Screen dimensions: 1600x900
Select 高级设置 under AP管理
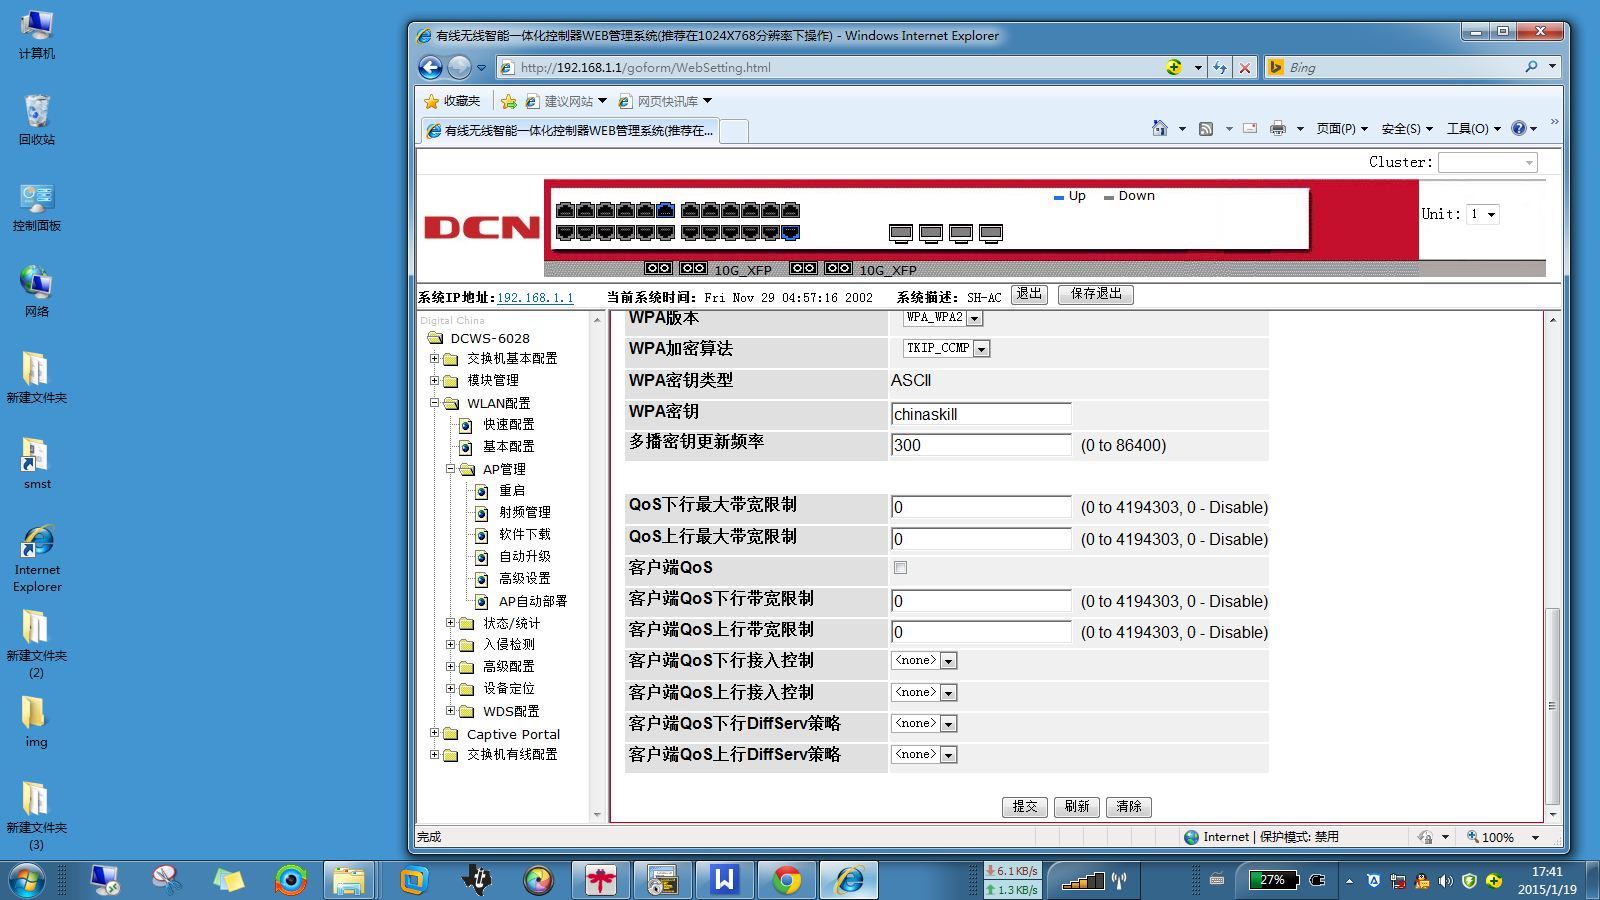(525, 579)
